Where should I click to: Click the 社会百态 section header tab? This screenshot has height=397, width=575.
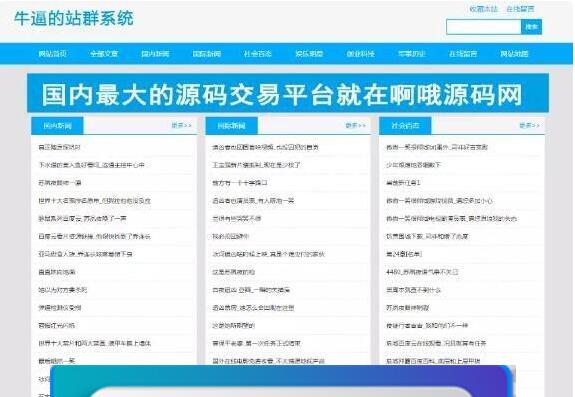tap(405, 126)
